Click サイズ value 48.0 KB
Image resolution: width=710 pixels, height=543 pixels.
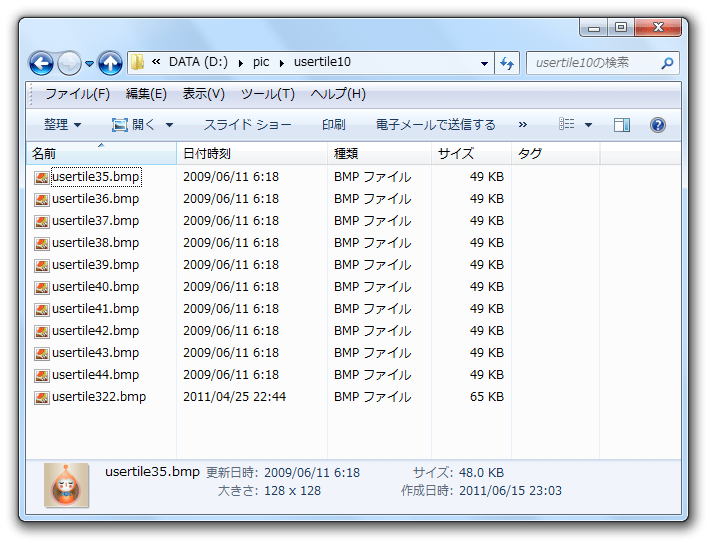[481, 473]
